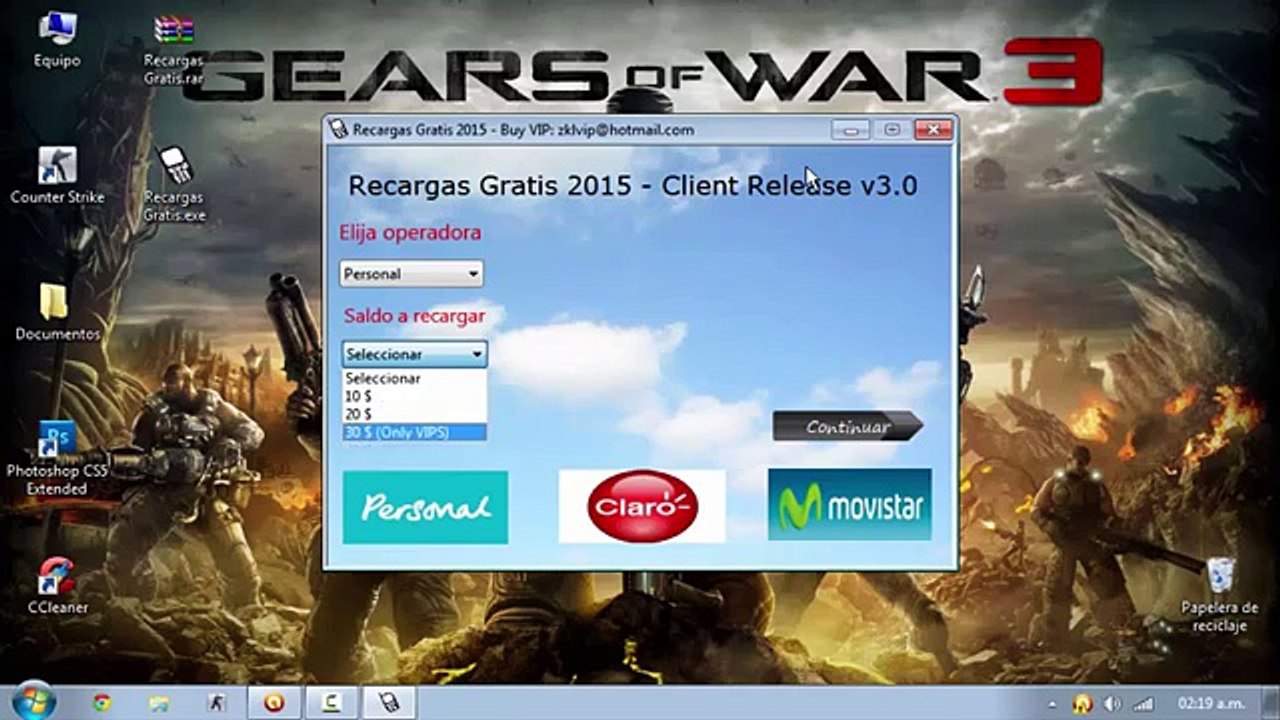The width and height of the screenshot is (1280, 720).
Task: Click the Recargas Gratis window title icon
Action: (x=339, y=130)
